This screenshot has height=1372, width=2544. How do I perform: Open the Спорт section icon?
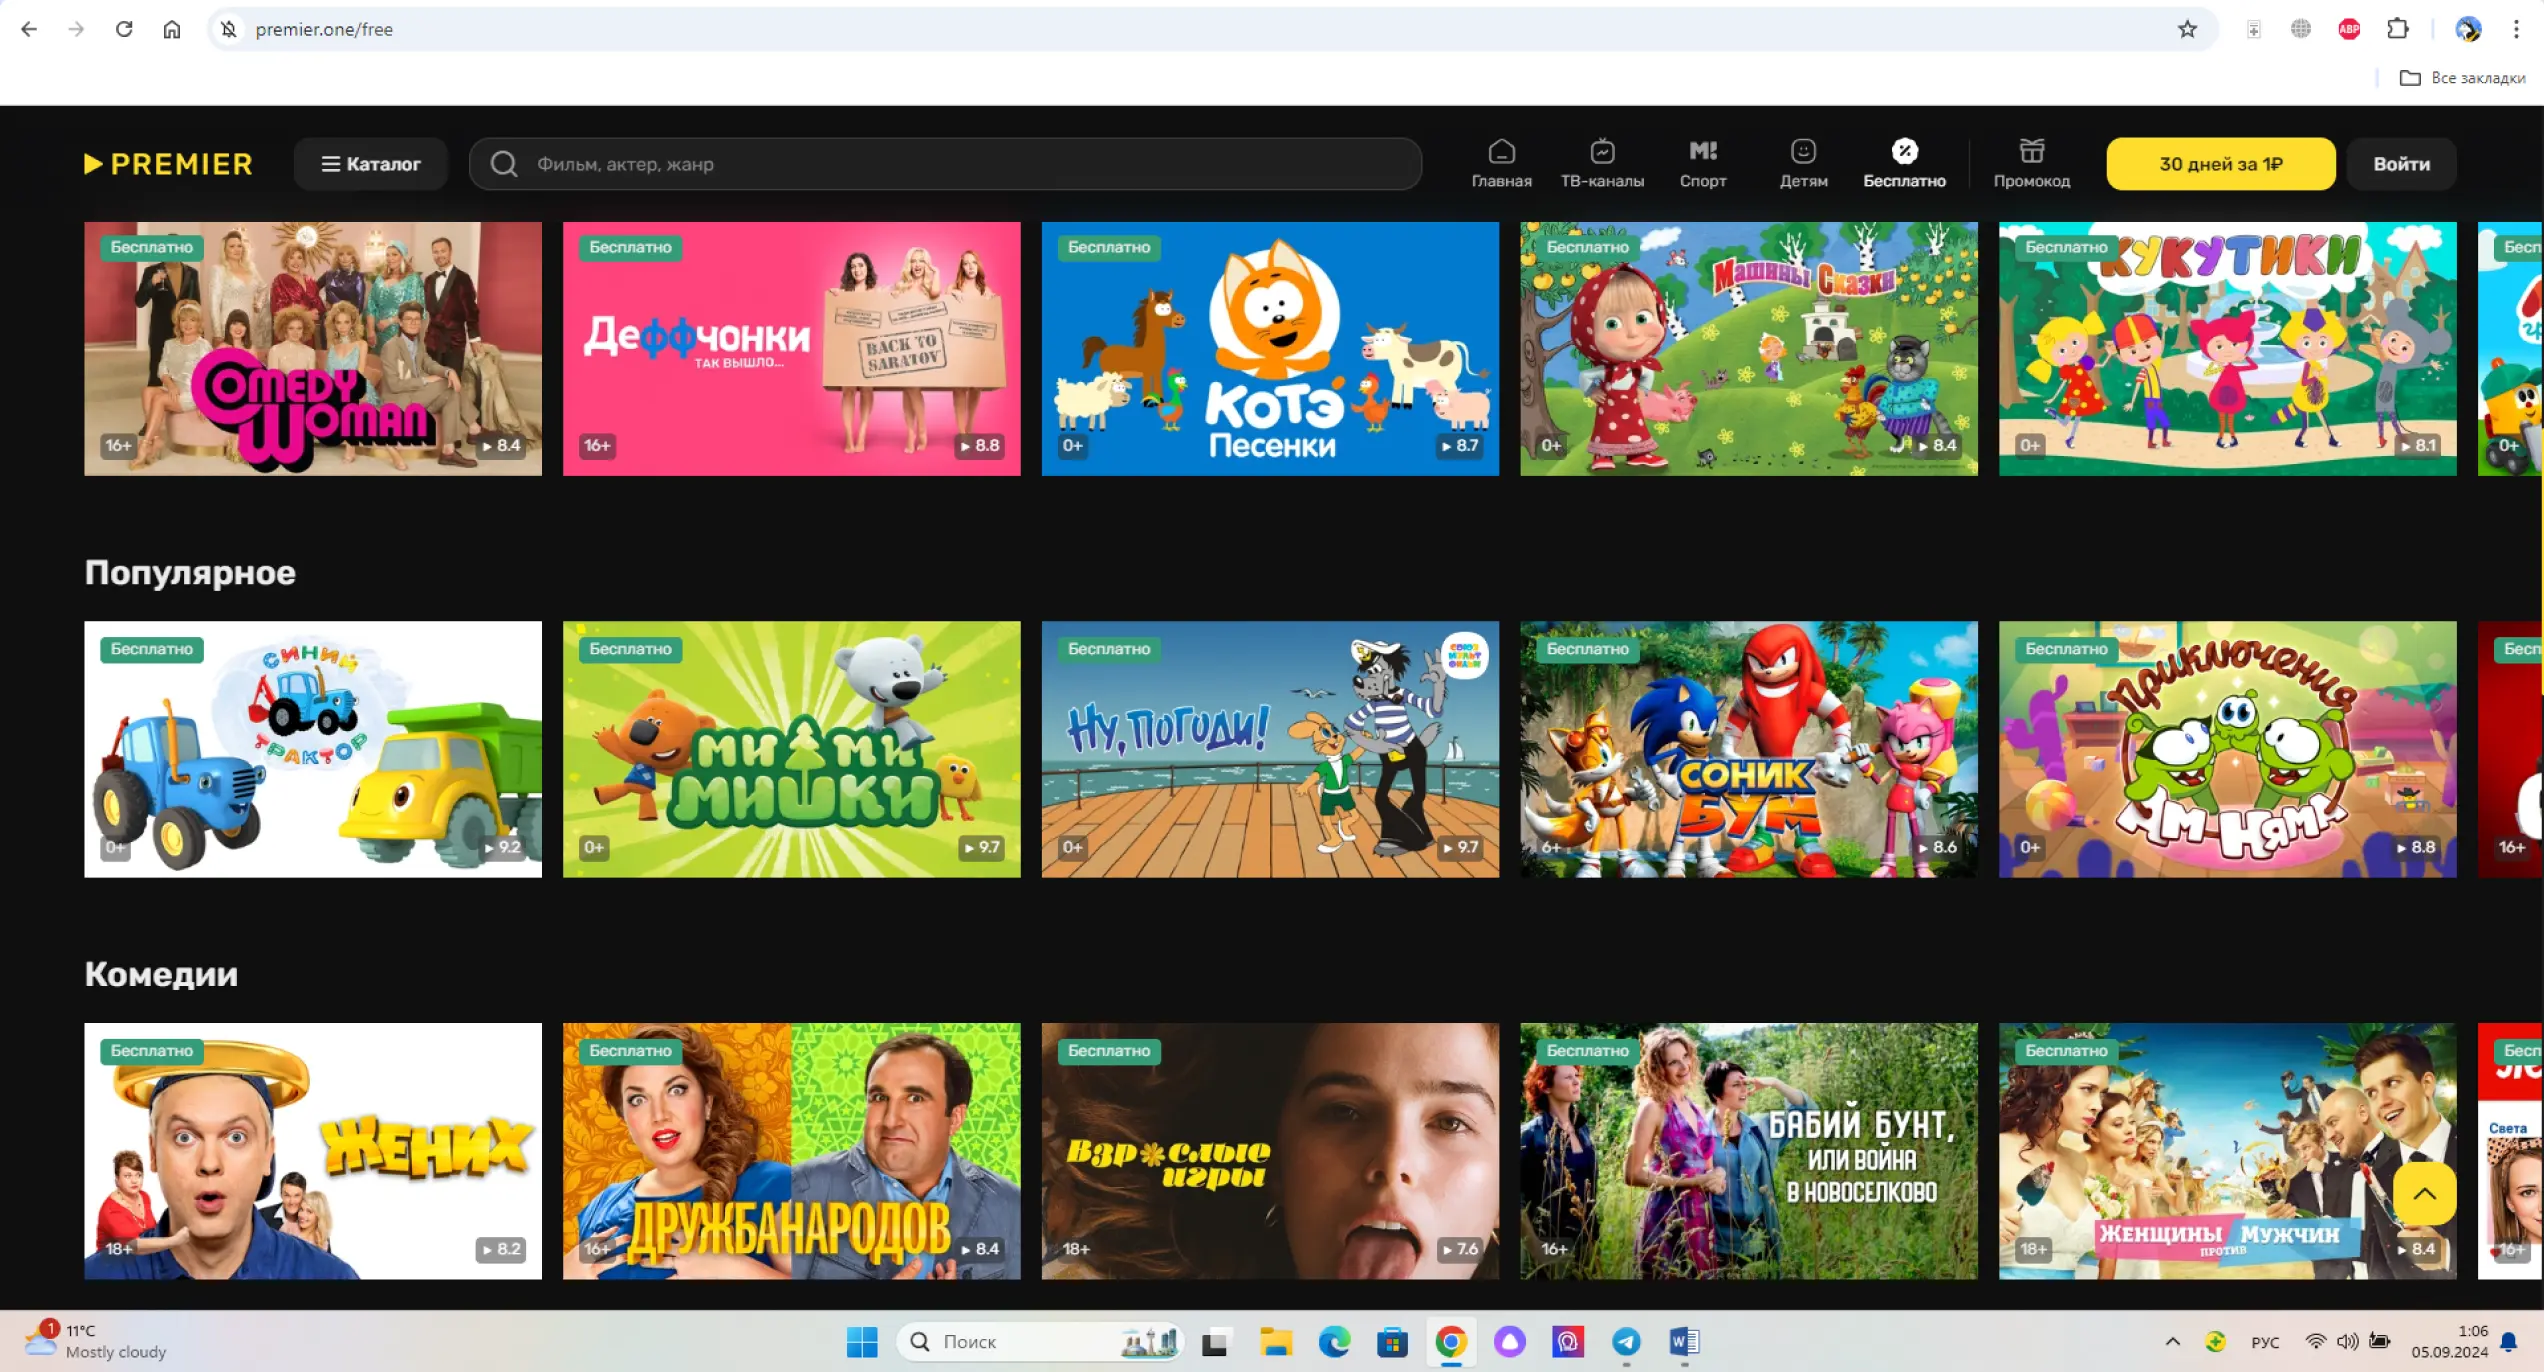click(1702, 163)
